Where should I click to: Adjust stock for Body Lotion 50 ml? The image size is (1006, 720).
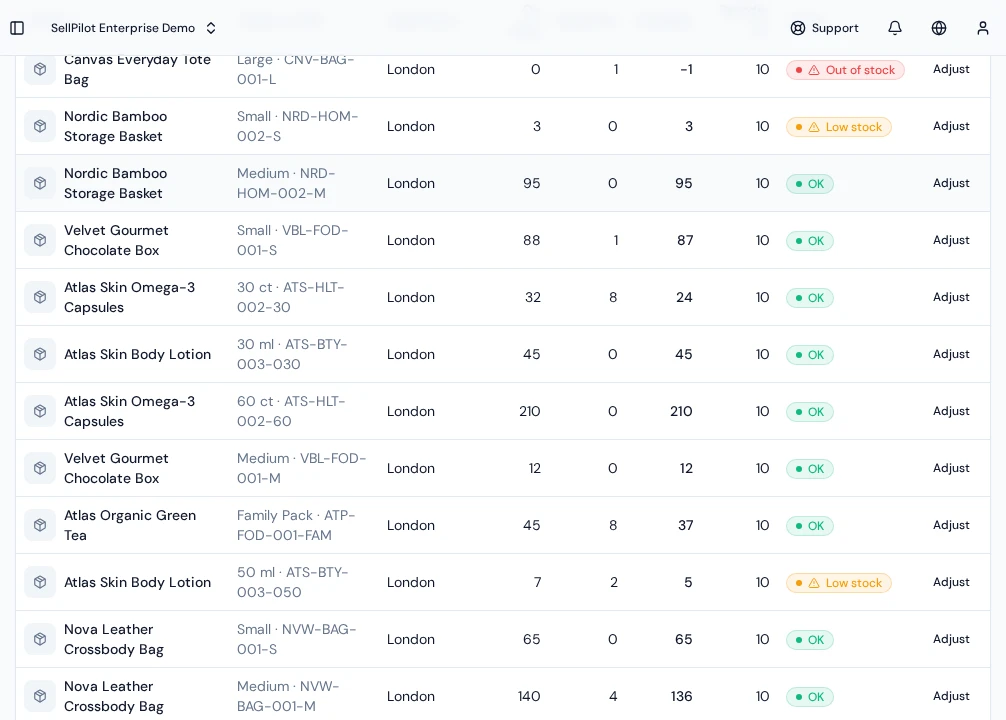point(951,582)
